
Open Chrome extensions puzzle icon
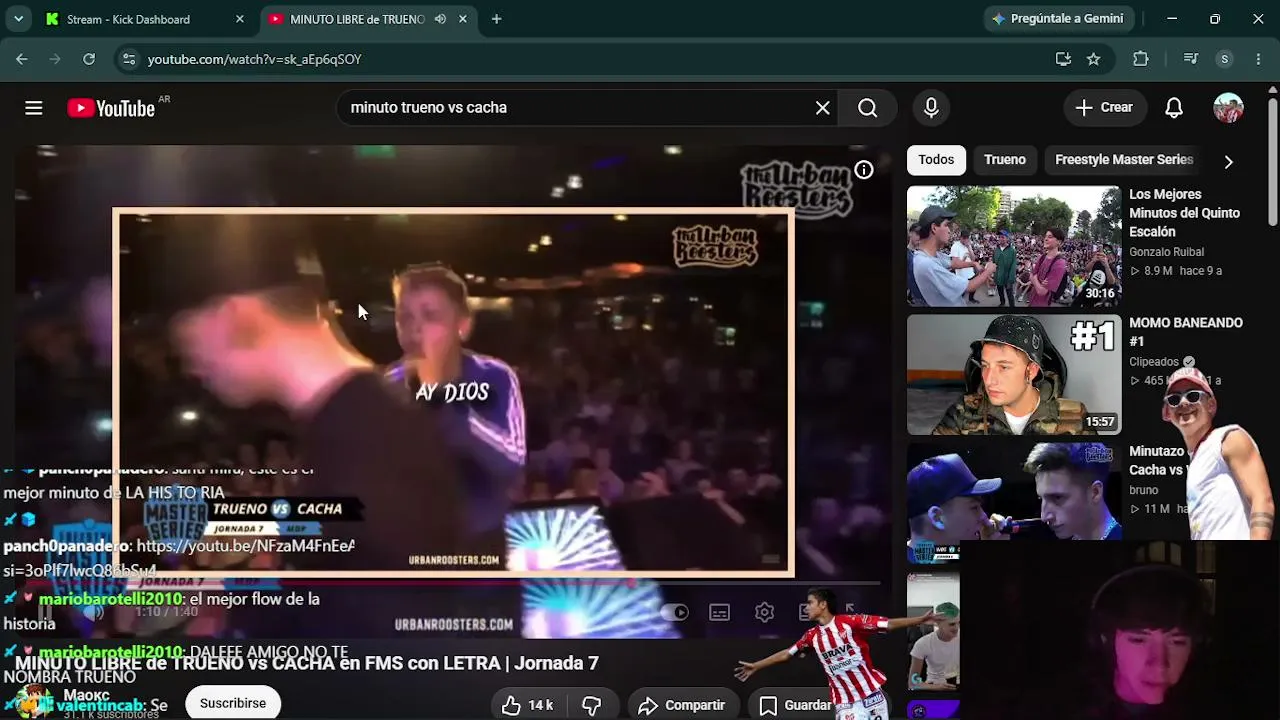tap(1140, 59)
